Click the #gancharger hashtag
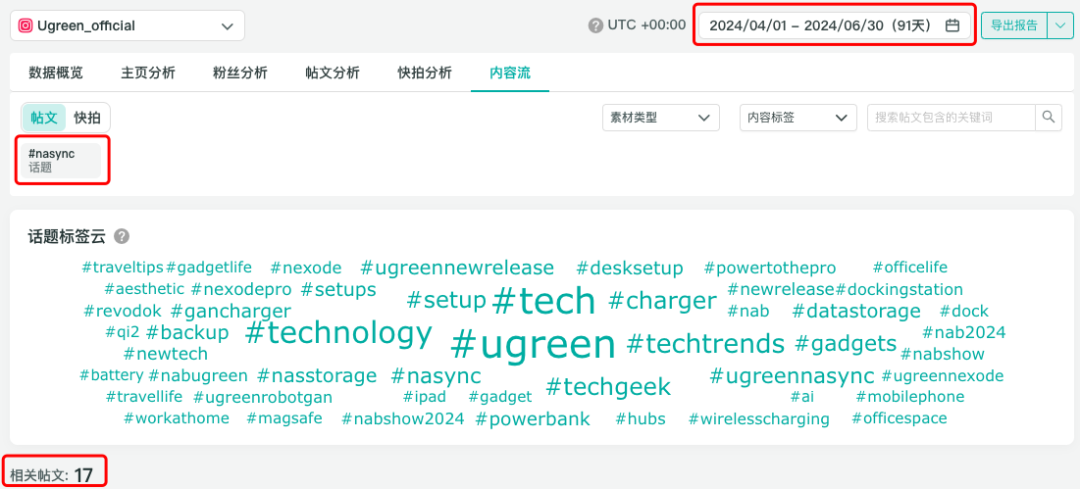This screenshot has height=489, width=1080. click(x=231, y=311)
